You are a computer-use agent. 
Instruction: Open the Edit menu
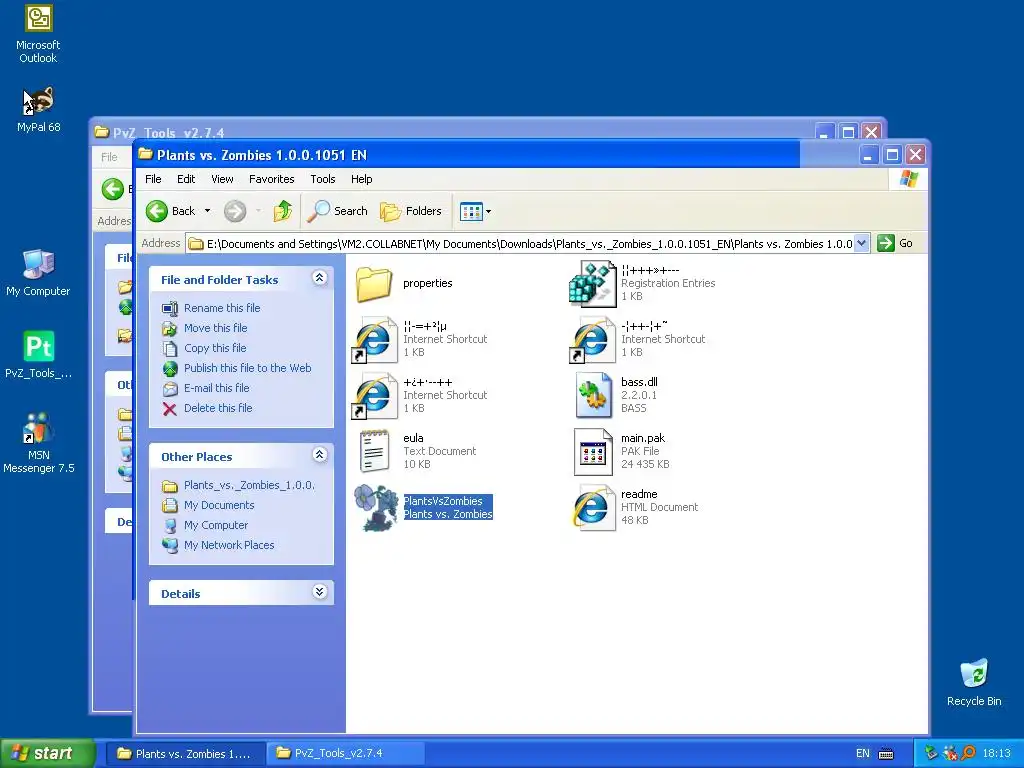click(186, 179)
